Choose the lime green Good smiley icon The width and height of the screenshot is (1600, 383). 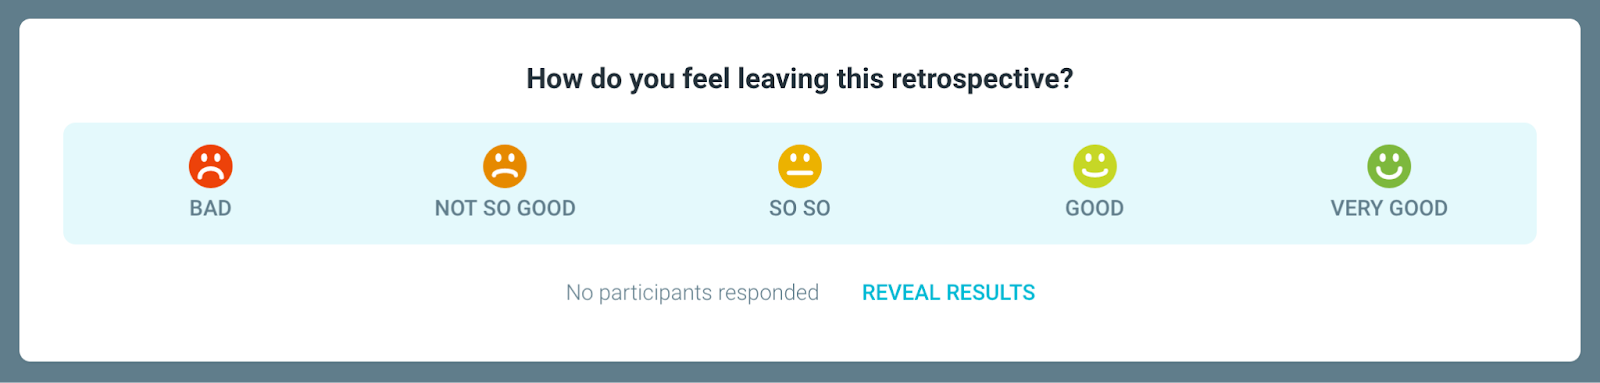[x=1095, y=166]
